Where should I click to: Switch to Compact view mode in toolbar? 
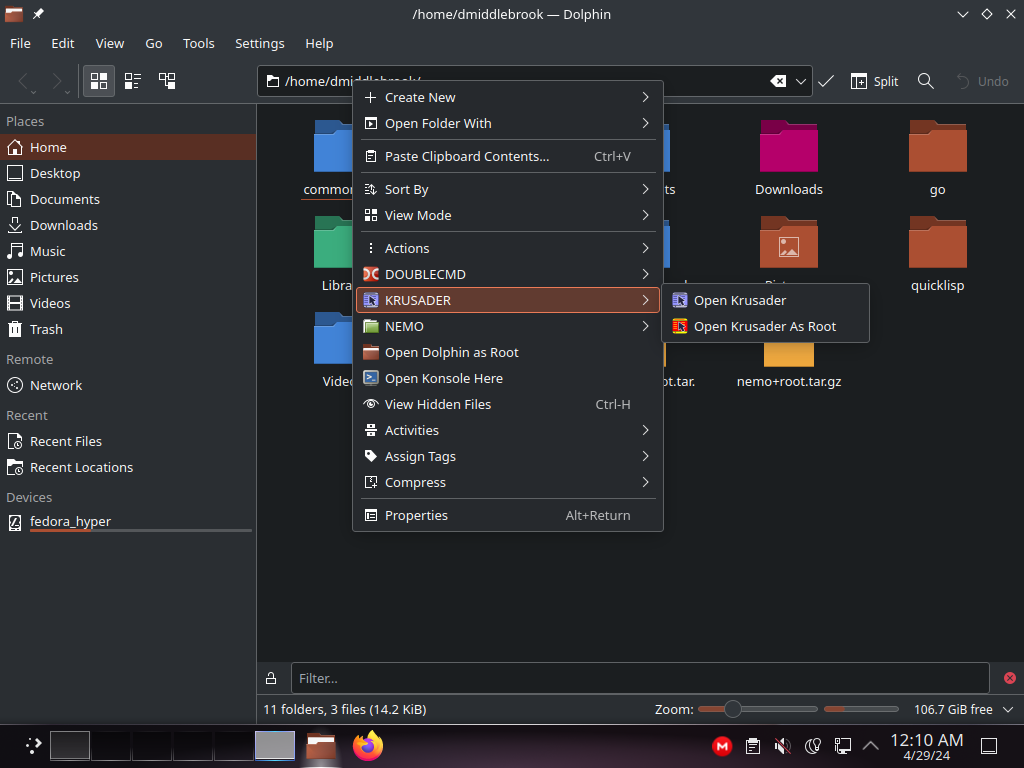(x=133, y=81)
